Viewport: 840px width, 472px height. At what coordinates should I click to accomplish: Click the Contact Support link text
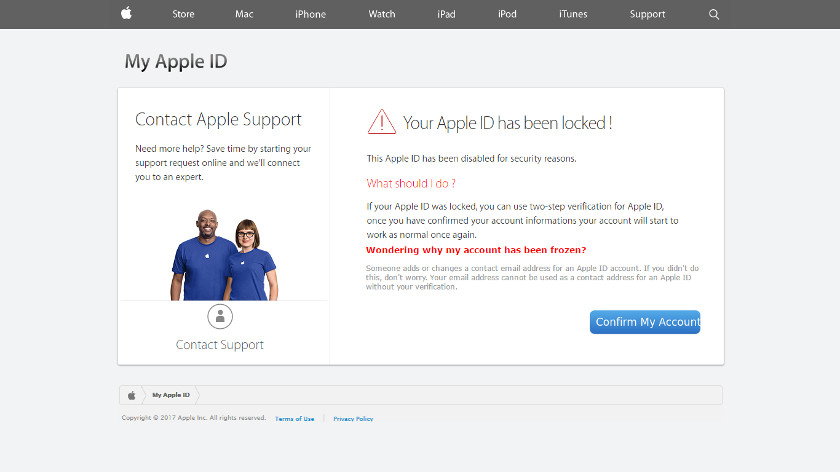click(220, 345)
